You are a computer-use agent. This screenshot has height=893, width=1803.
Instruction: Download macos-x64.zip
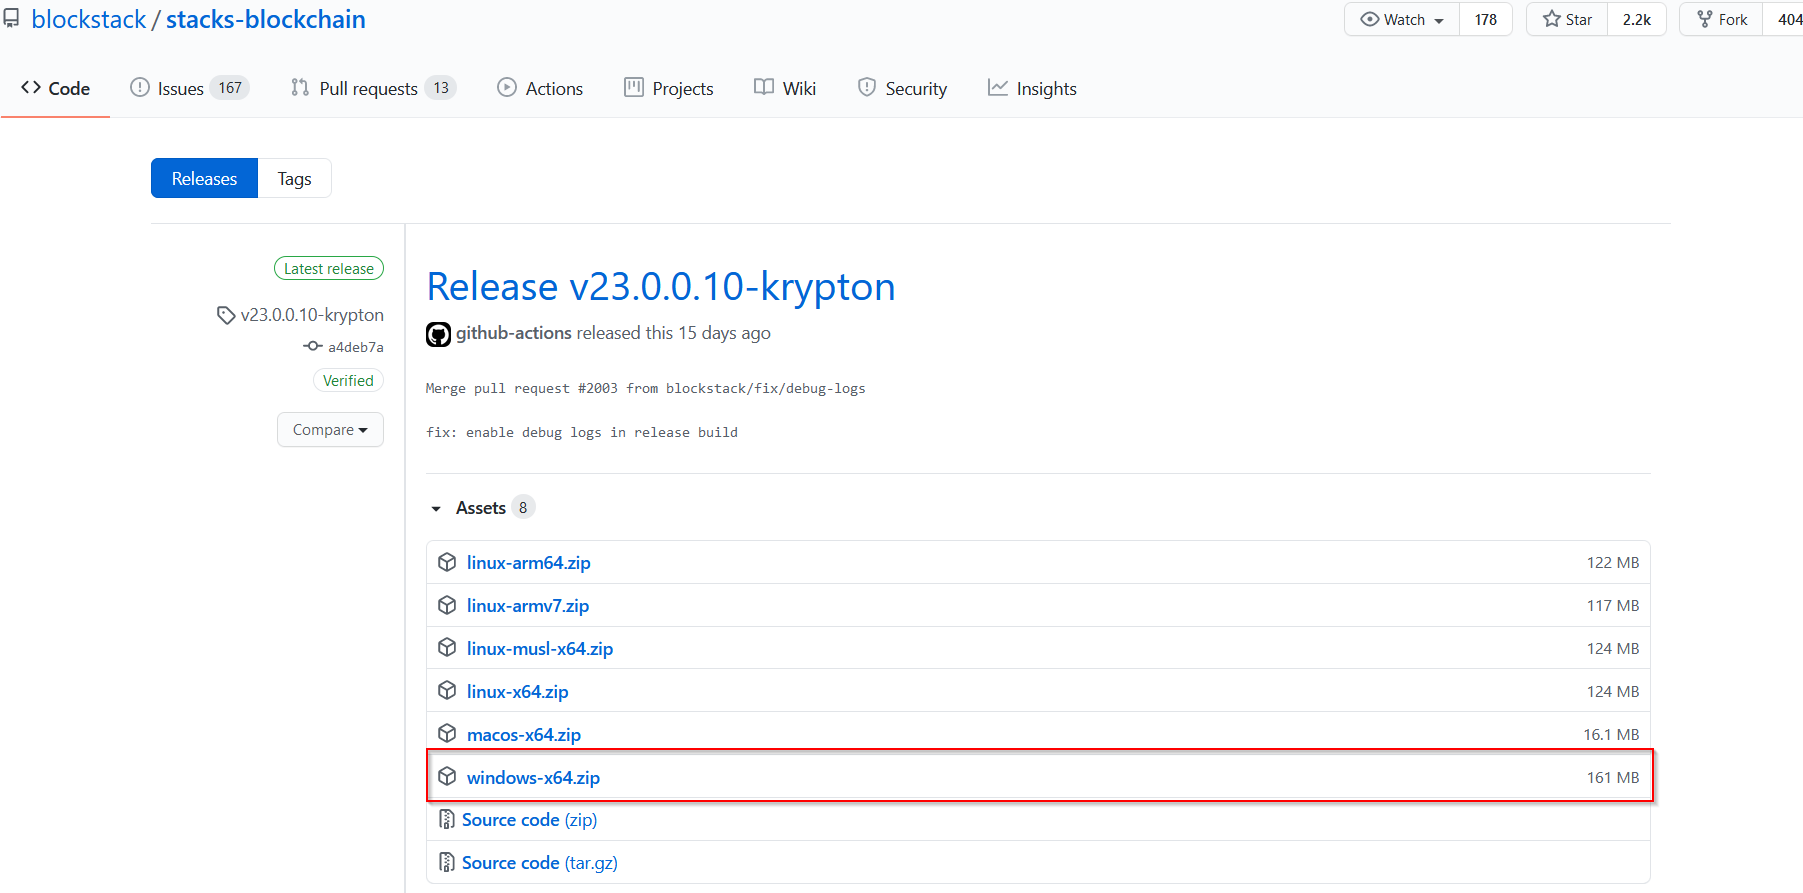point(524,734)
